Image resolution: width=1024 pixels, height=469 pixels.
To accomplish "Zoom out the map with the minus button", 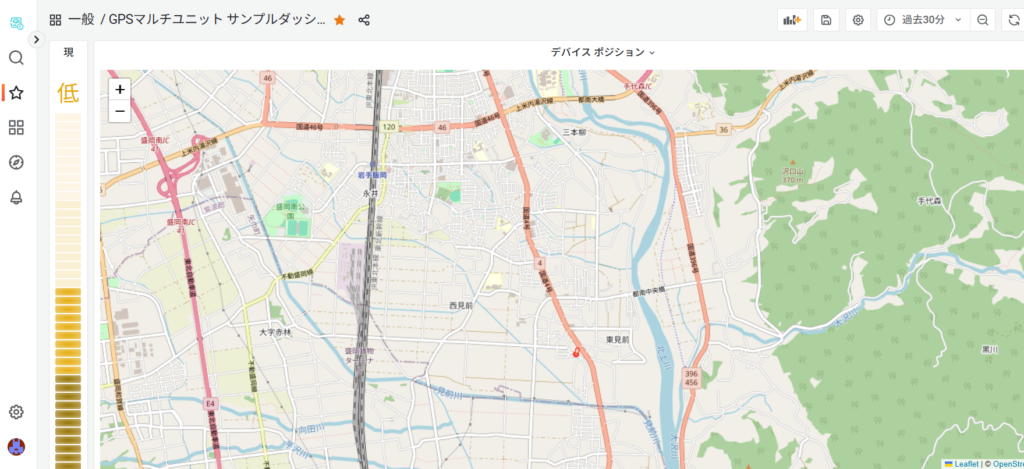I will click(120, 112).
